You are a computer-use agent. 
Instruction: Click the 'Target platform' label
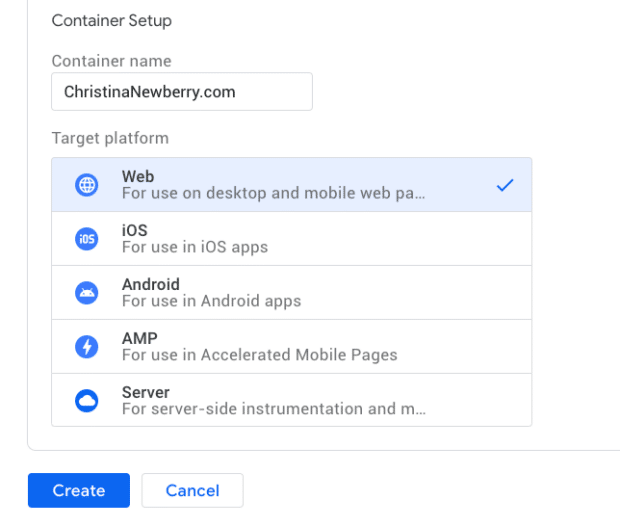point(110,138)
